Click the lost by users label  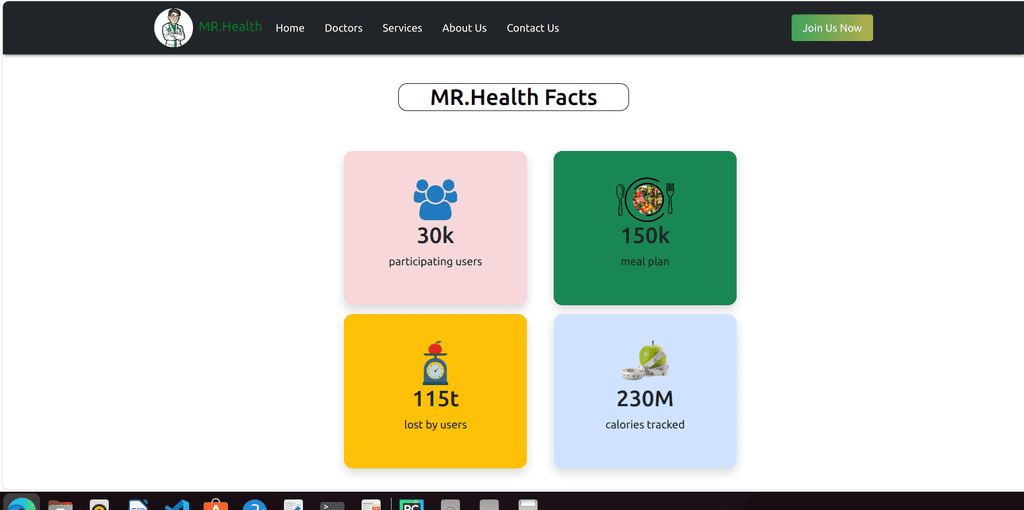pyautogui.click(x=435, y=424)
